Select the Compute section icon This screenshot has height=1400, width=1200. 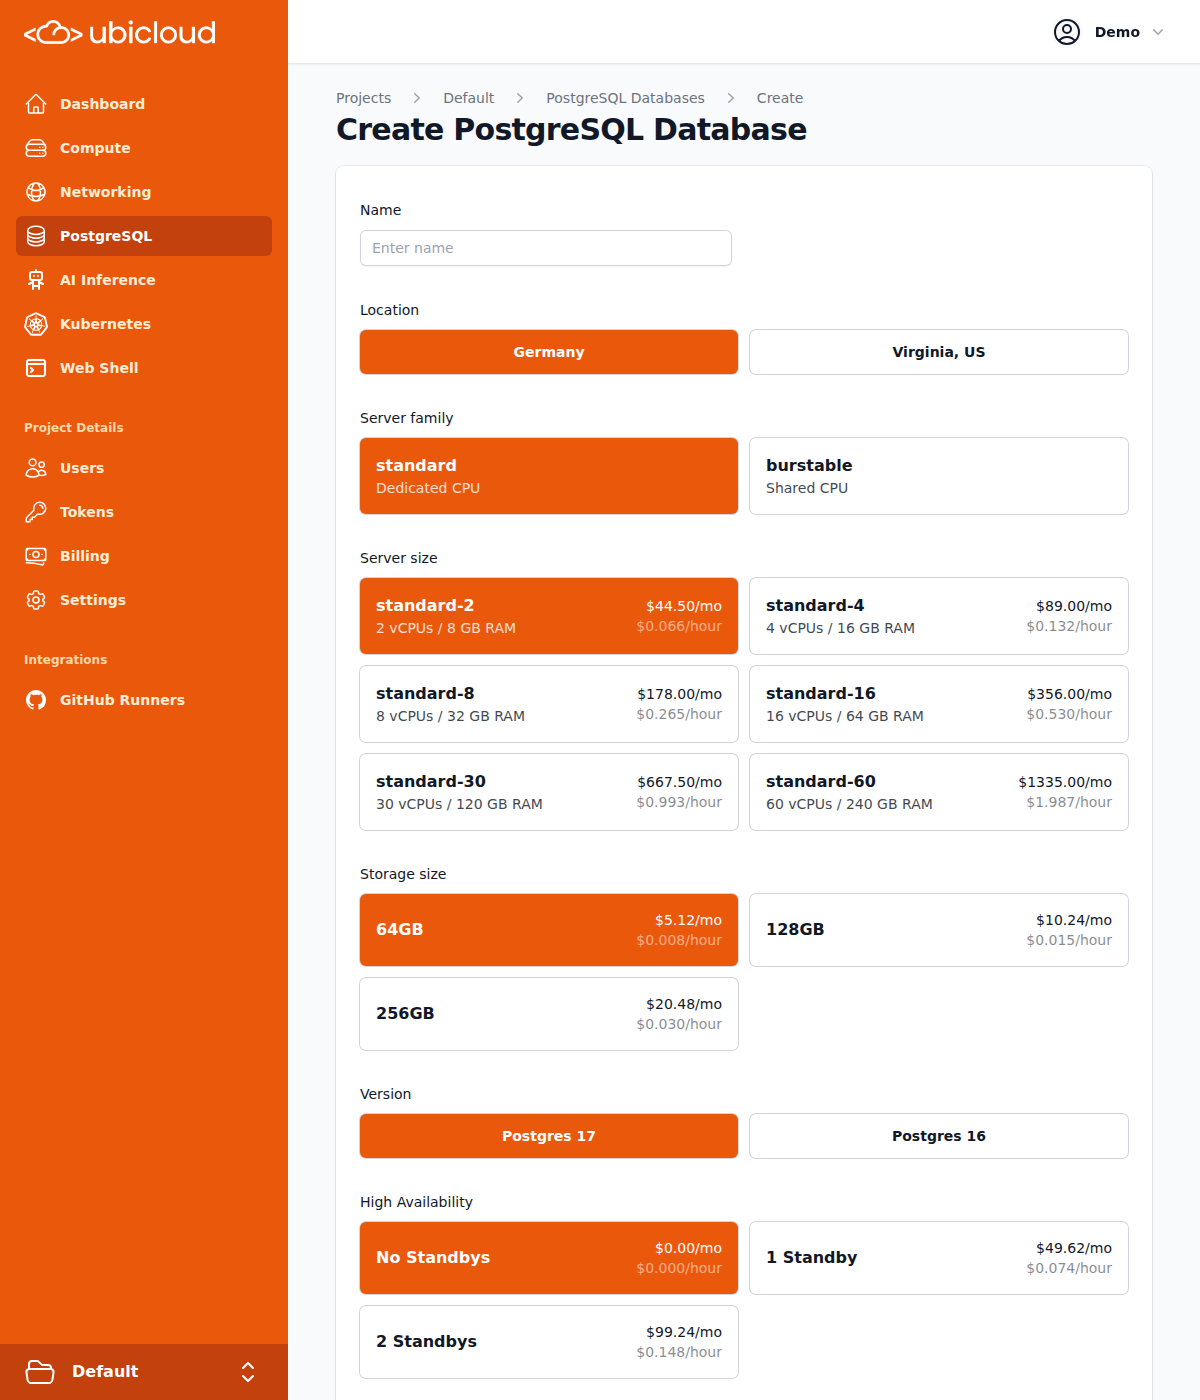tap(36, 147)
